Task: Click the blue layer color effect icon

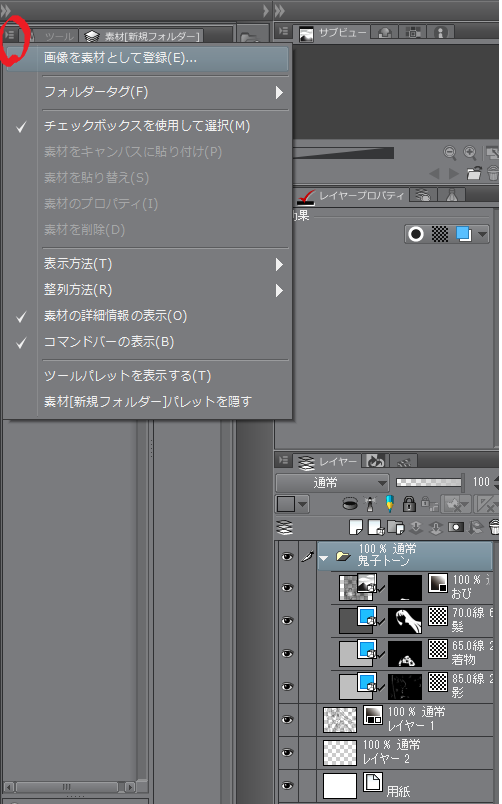Action: pos(464,234)
